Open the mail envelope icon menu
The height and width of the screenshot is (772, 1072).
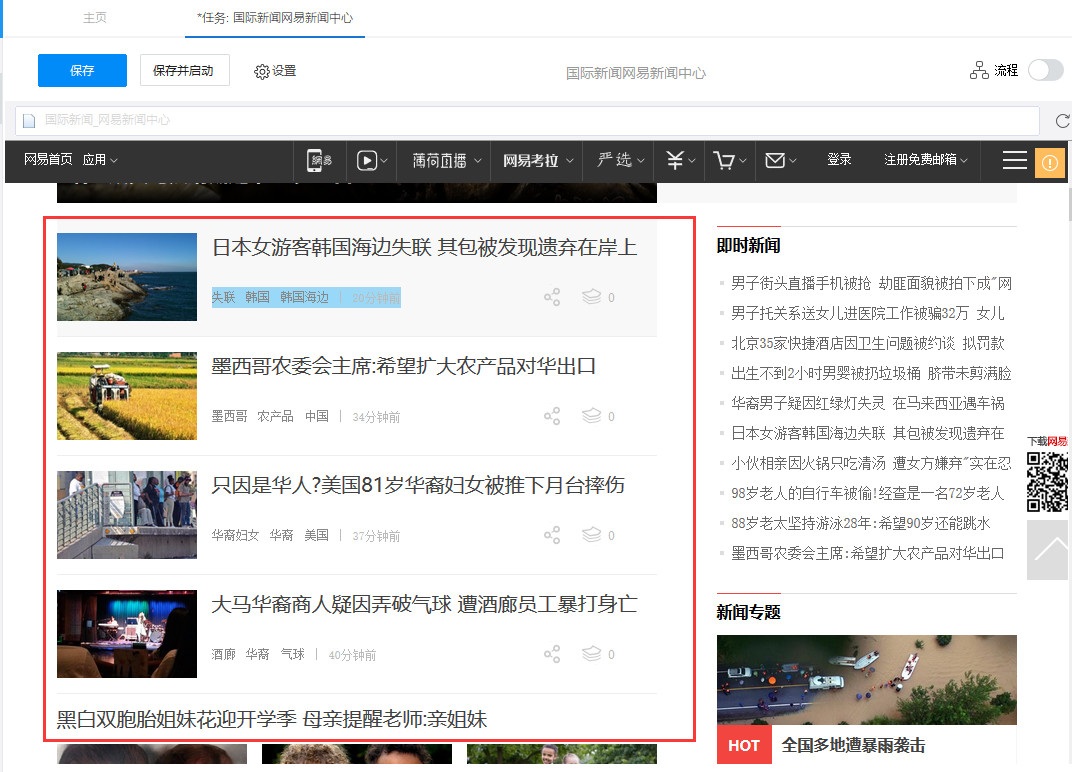click(780, 161)
